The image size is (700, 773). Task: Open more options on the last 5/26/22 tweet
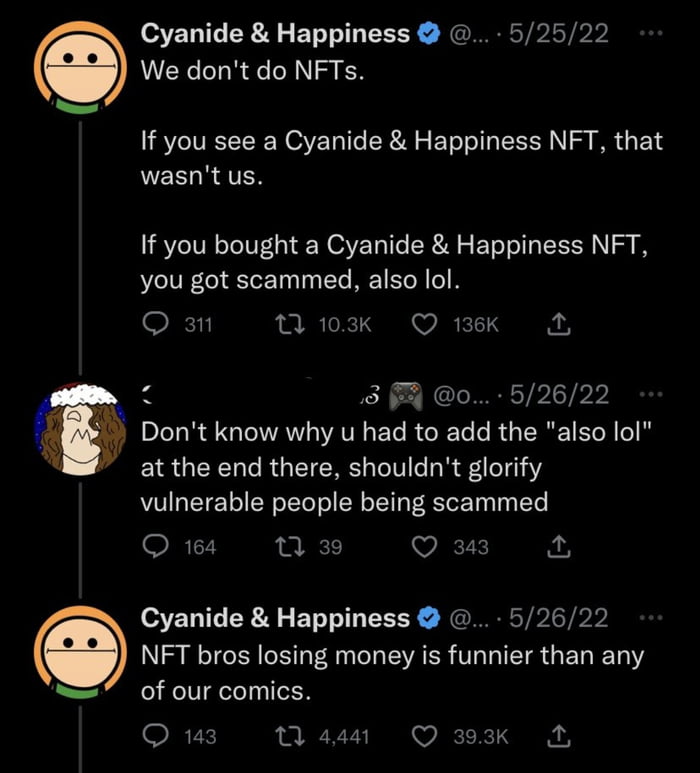click(x=651, y=617)
